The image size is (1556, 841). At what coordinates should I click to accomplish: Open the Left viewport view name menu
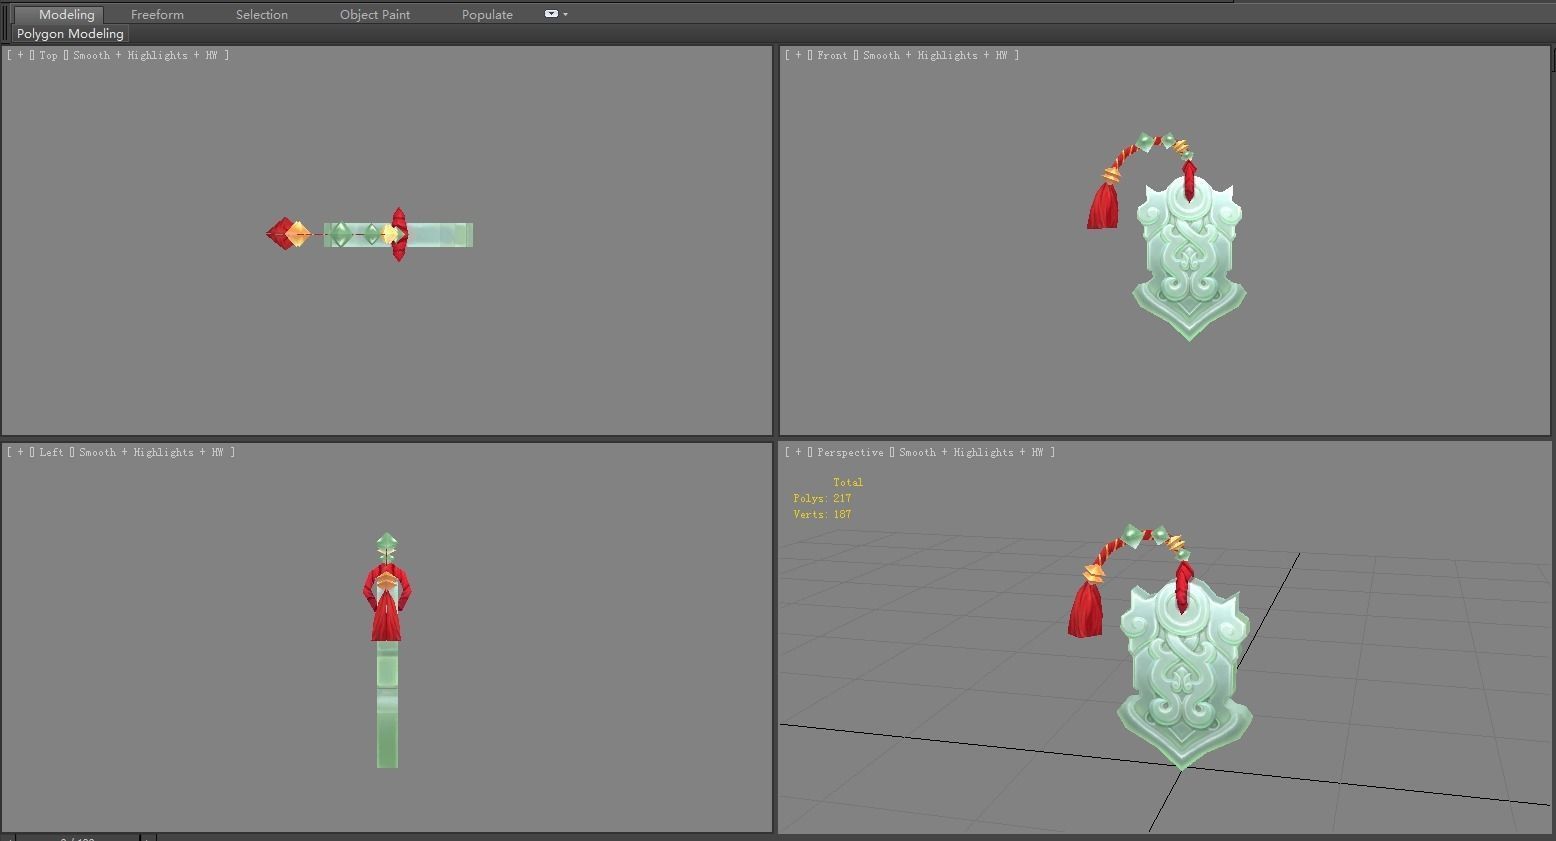52,452
